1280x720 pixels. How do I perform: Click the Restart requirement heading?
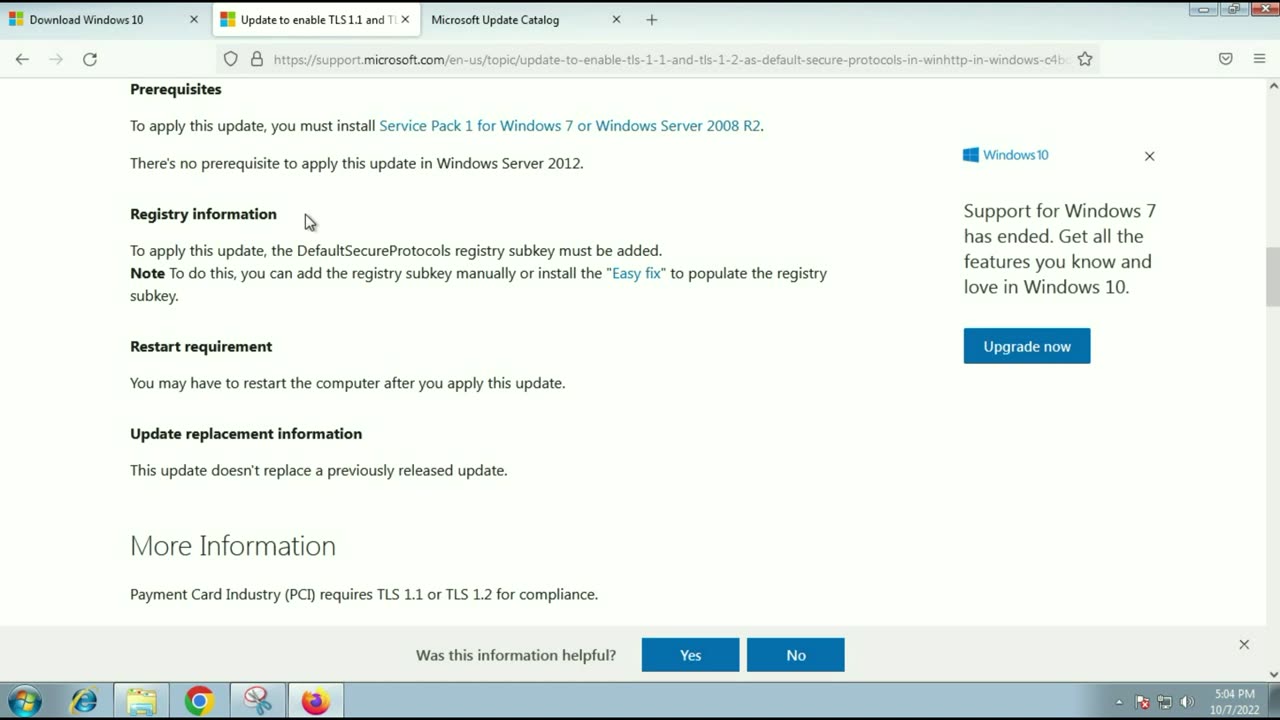pyautogui.click(x=201, y=346)
